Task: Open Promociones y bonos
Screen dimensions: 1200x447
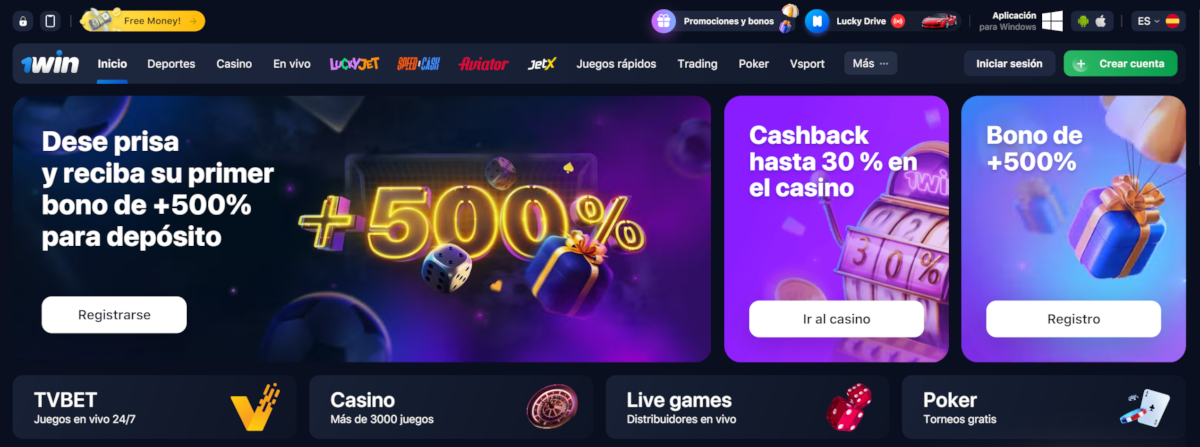Action: 725,21
